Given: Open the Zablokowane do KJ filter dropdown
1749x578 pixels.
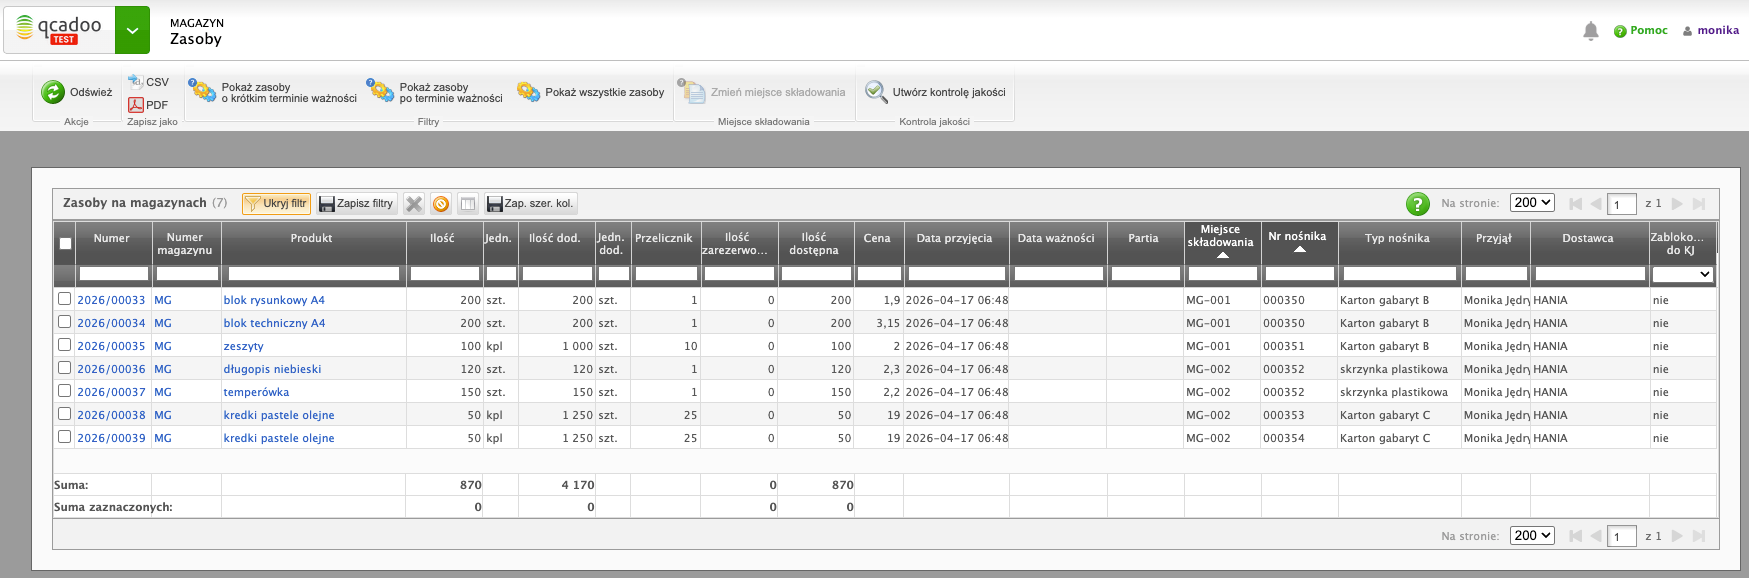Looking at the screenshot, I should tap(1682, 274).
